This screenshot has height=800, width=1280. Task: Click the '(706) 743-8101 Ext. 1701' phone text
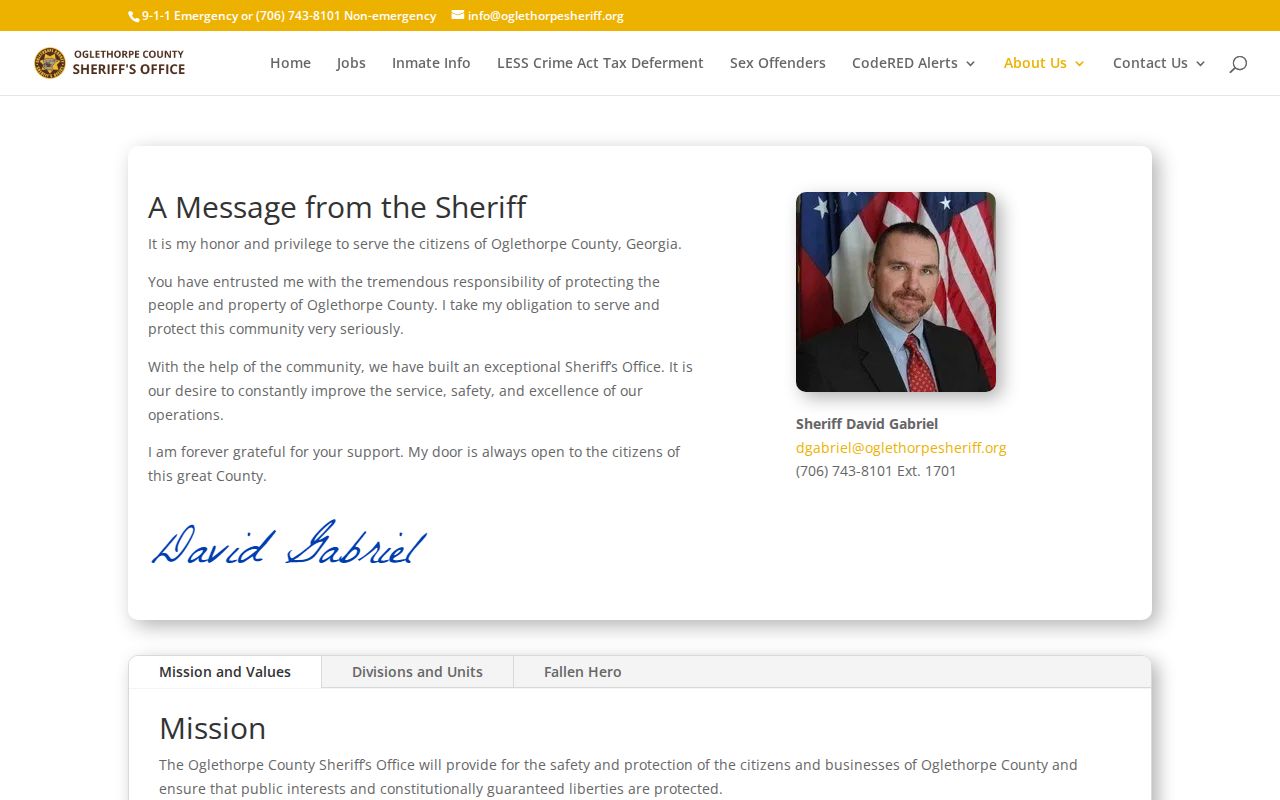(876, 471)
